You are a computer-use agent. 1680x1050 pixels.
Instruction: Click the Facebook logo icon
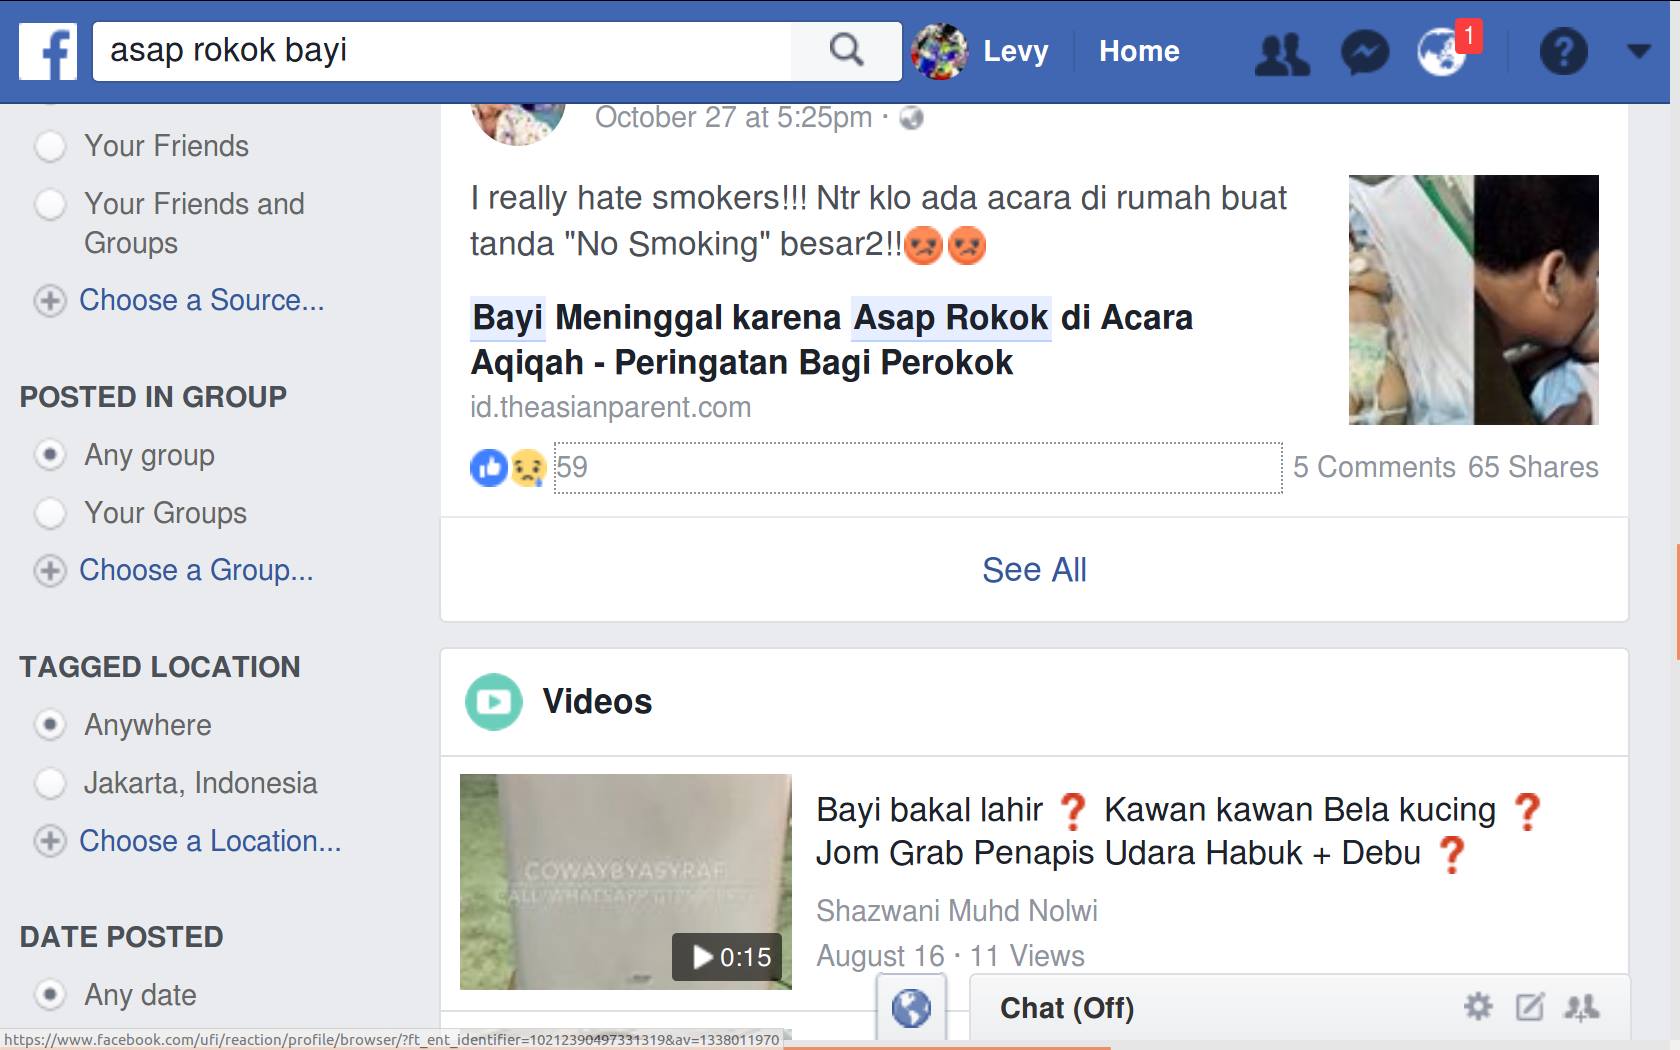pos(48,51)
